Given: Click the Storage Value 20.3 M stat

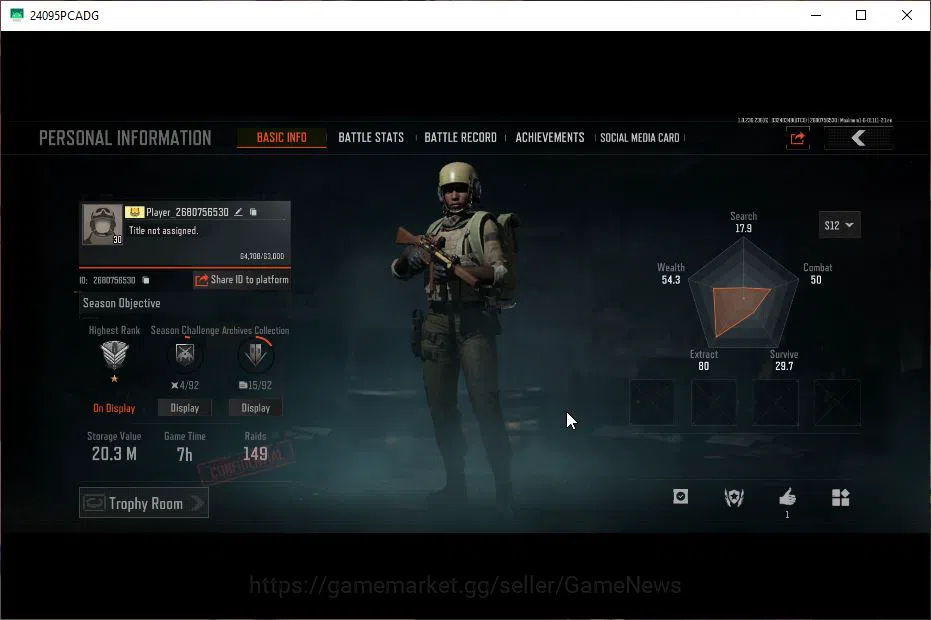Looking at the screenshot, I should 114,447.
